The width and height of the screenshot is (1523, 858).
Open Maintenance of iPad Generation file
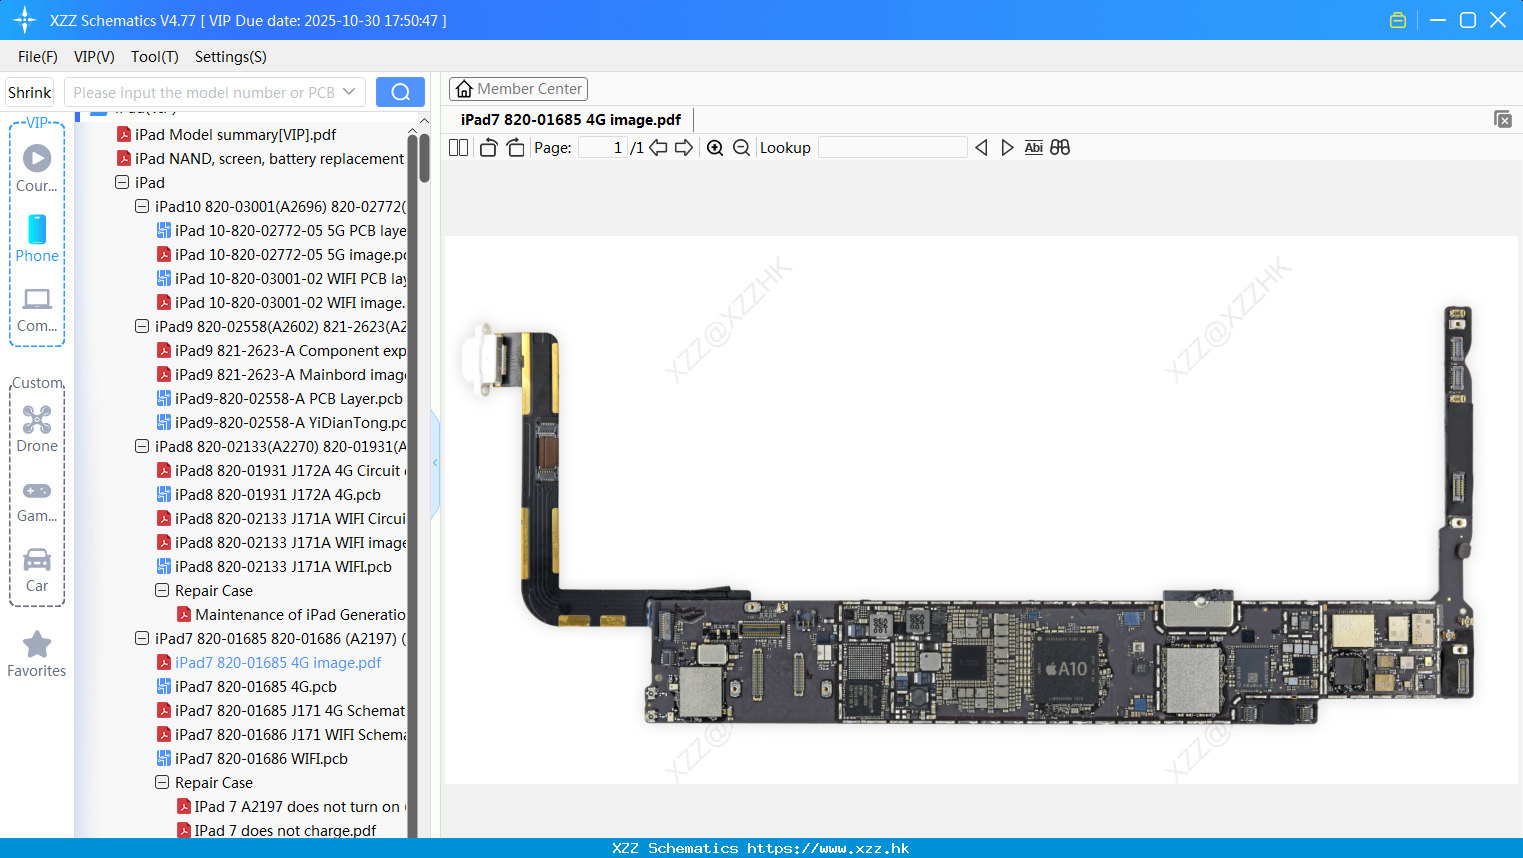tap(291, 614)
